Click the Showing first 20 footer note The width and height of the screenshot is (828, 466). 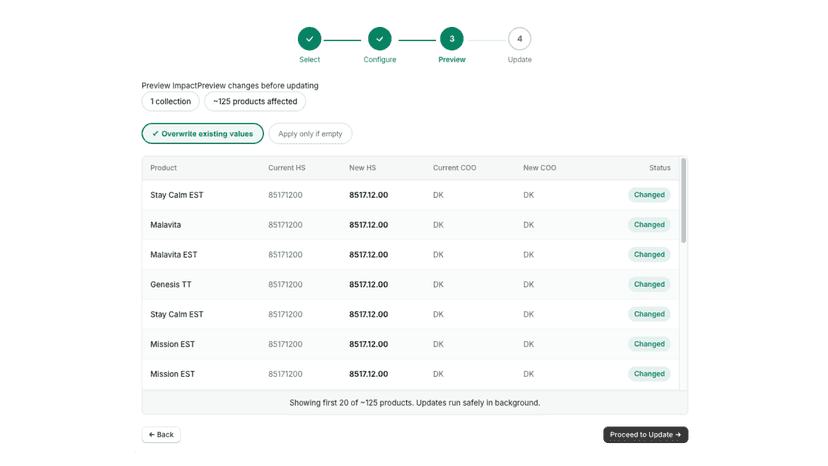[x=415, y=403]
